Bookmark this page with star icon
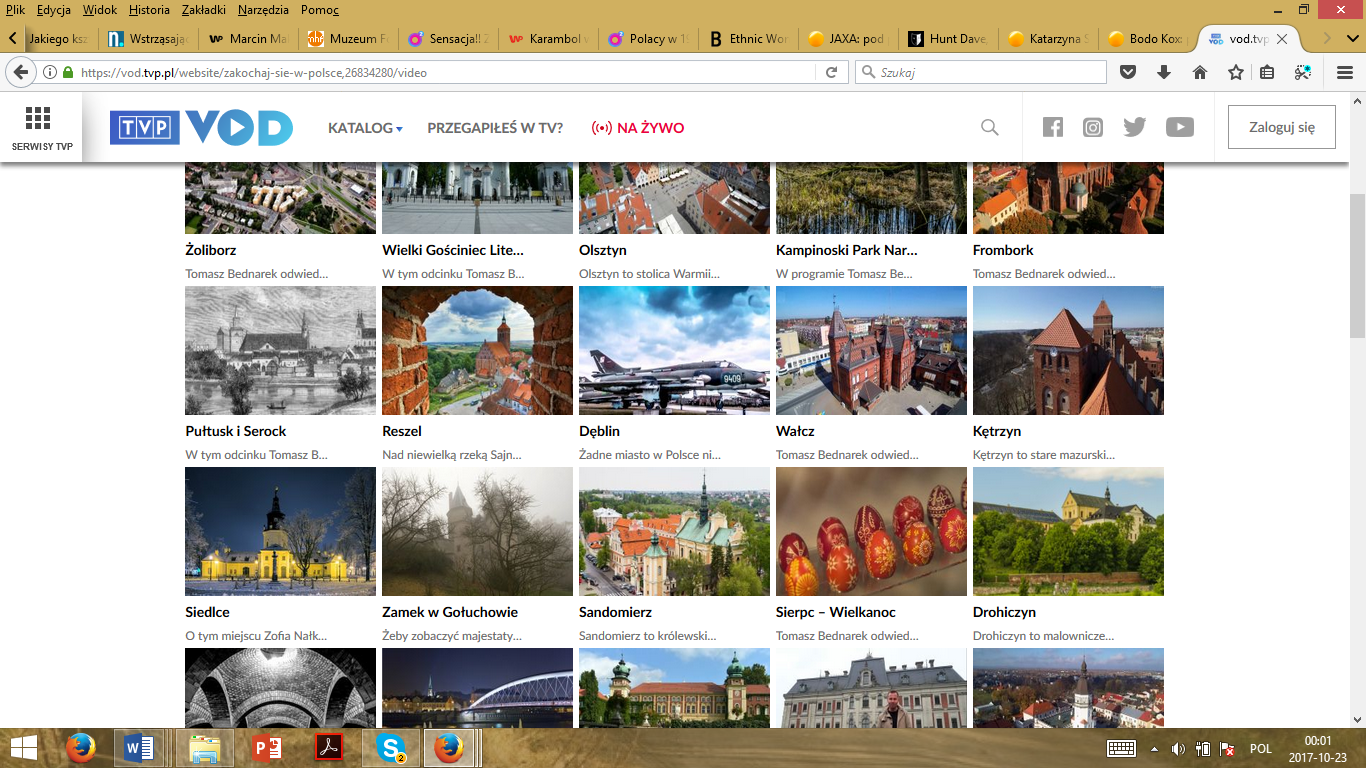This screenshot has width=1366, height=768. (x=1236, y=72)
